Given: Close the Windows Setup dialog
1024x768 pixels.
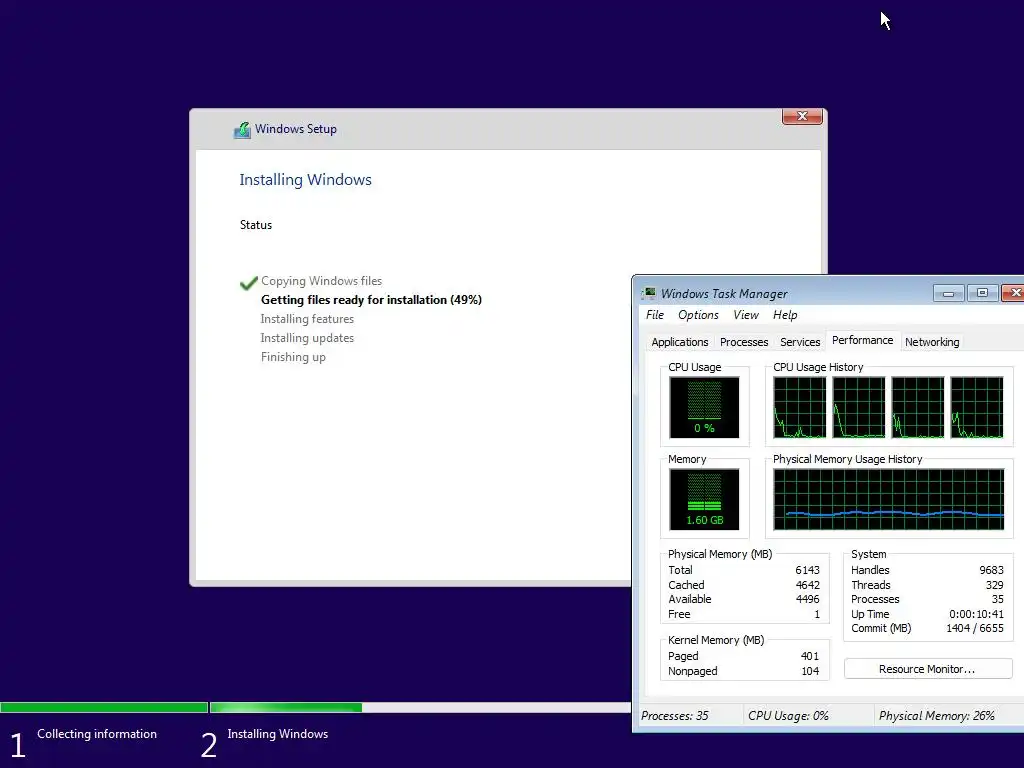Looking at the screenshot, I should (x=802, y=116).
